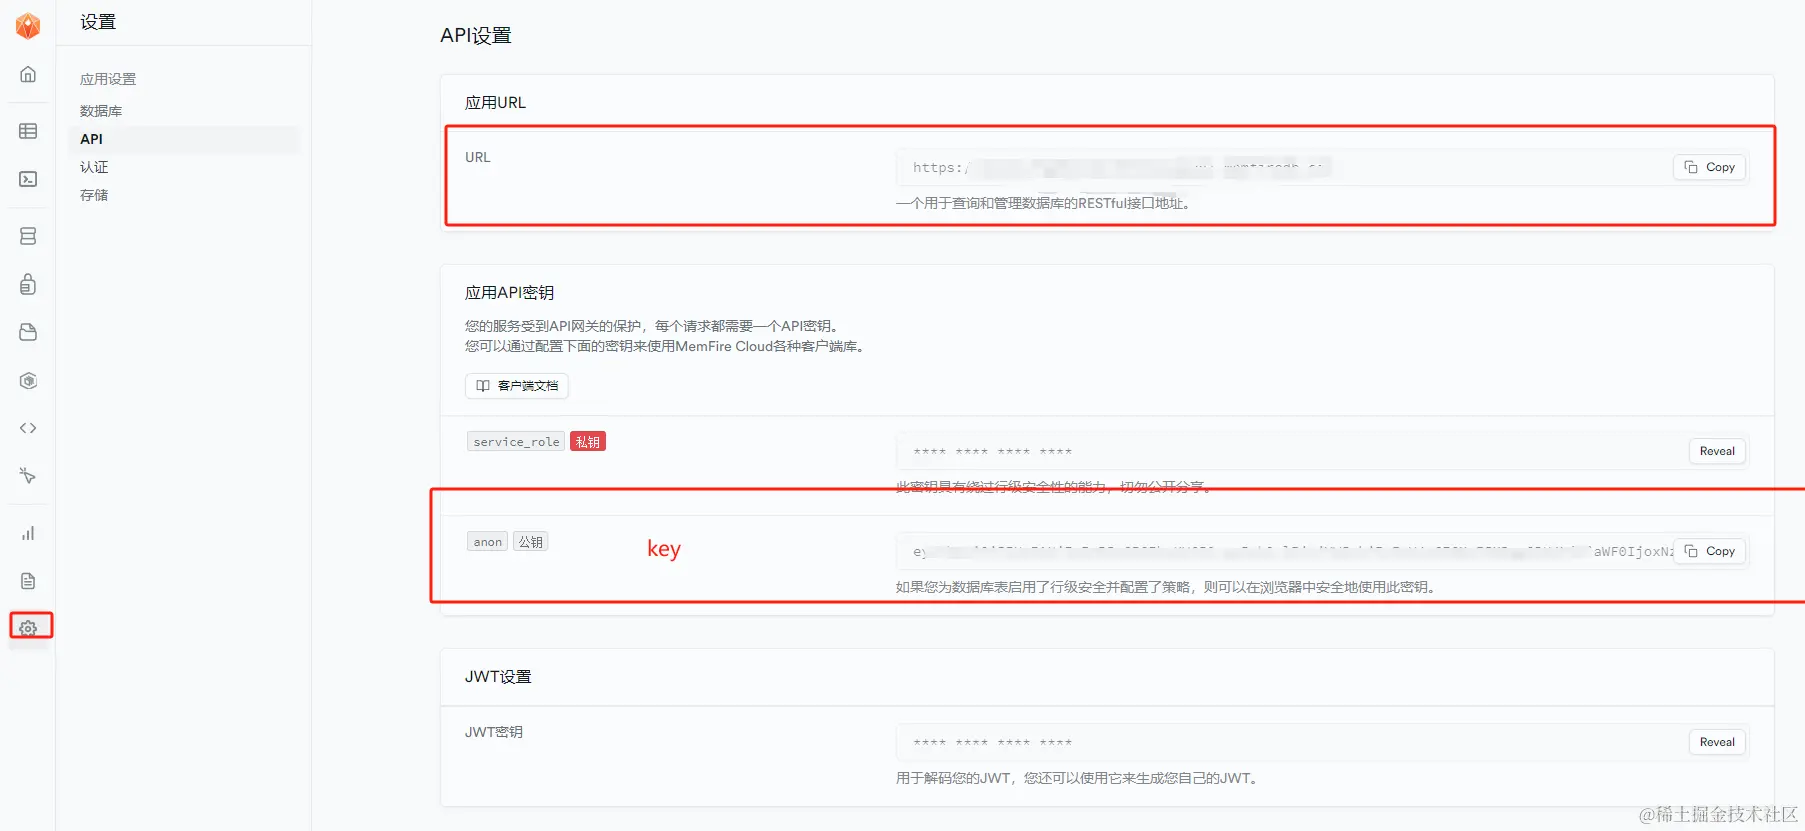Viewport: 1805px width, 831px height.
Task: Click the red 私钥 badge
Action: [588, 442]
